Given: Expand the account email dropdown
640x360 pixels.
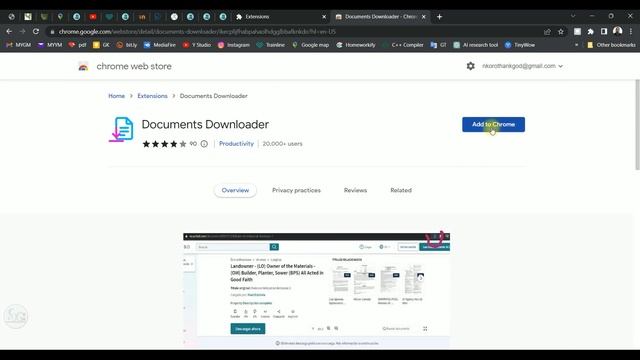Looking at the screenshot, I should coord(522,66).
